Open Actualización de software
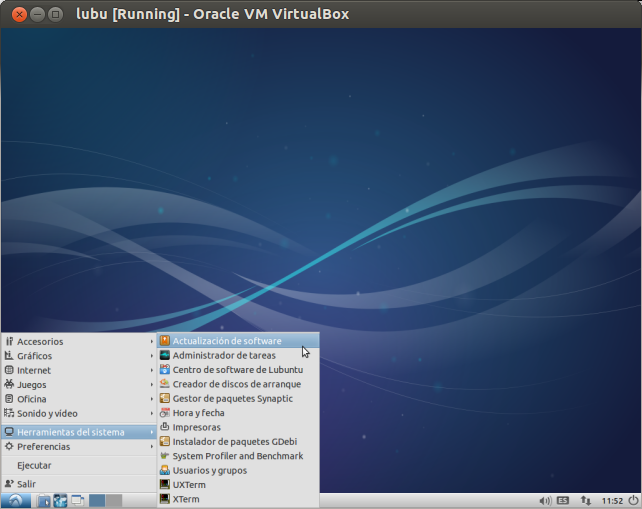This screenshot has width=642, height=509. (227, 341)
